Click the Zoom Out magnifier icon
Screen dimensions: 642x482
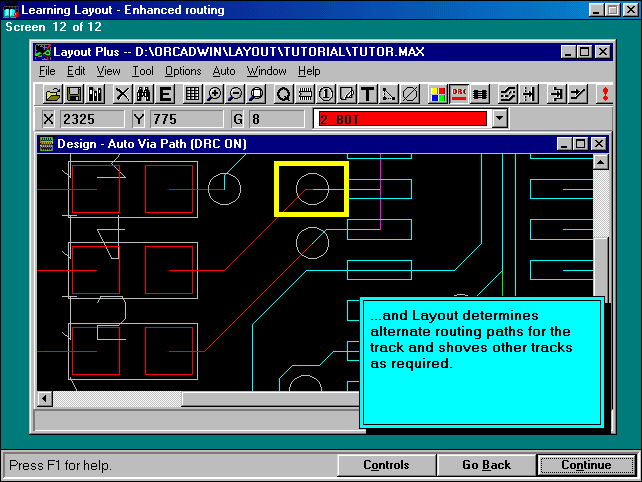235,94
